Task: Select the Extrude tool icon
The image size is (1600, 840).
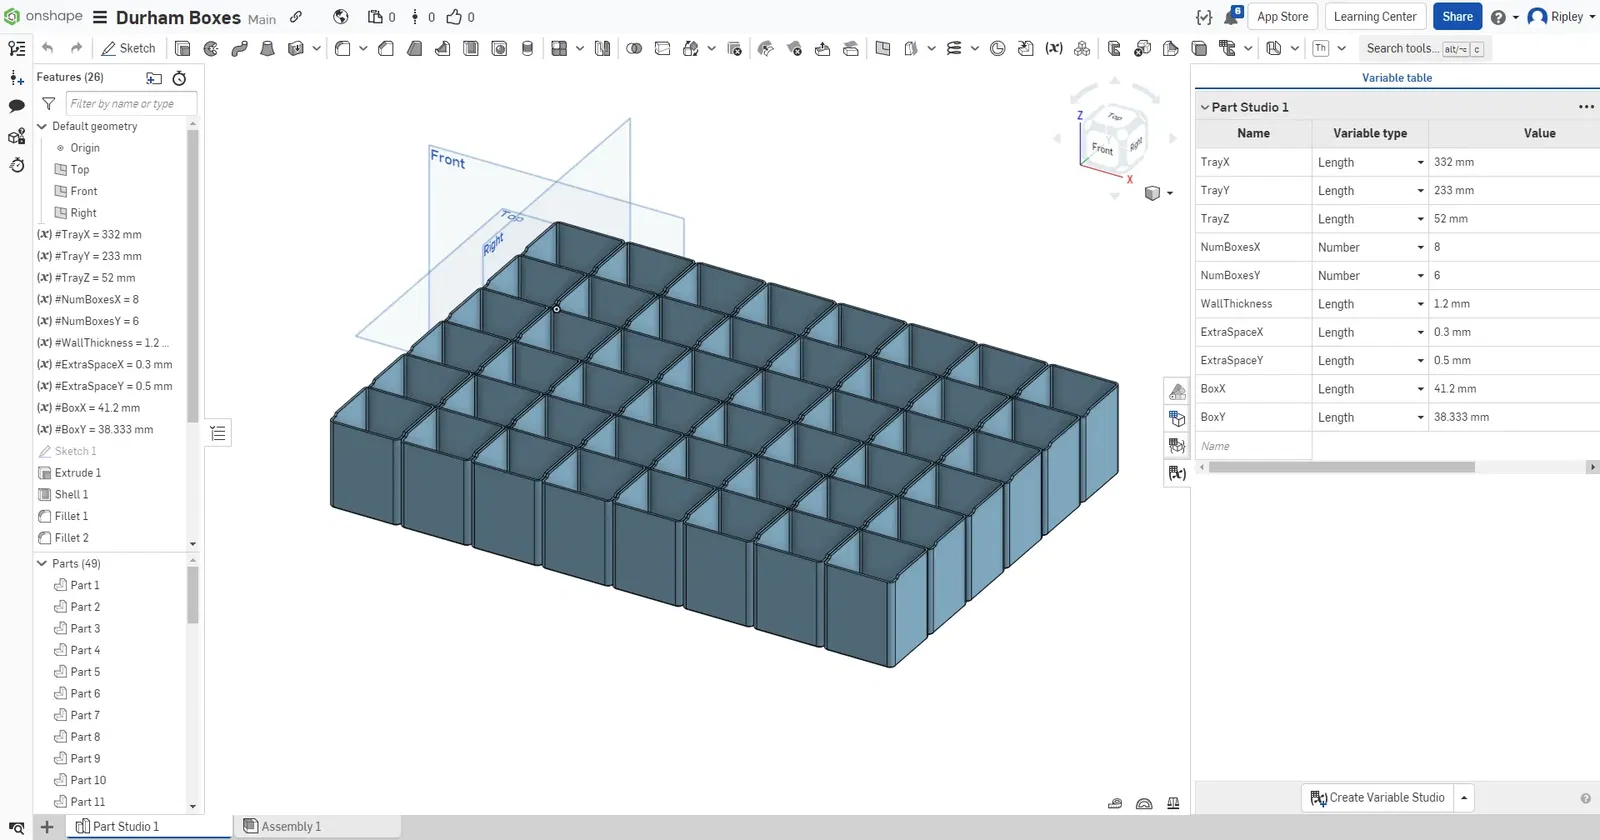Action: tap(182, 48)
